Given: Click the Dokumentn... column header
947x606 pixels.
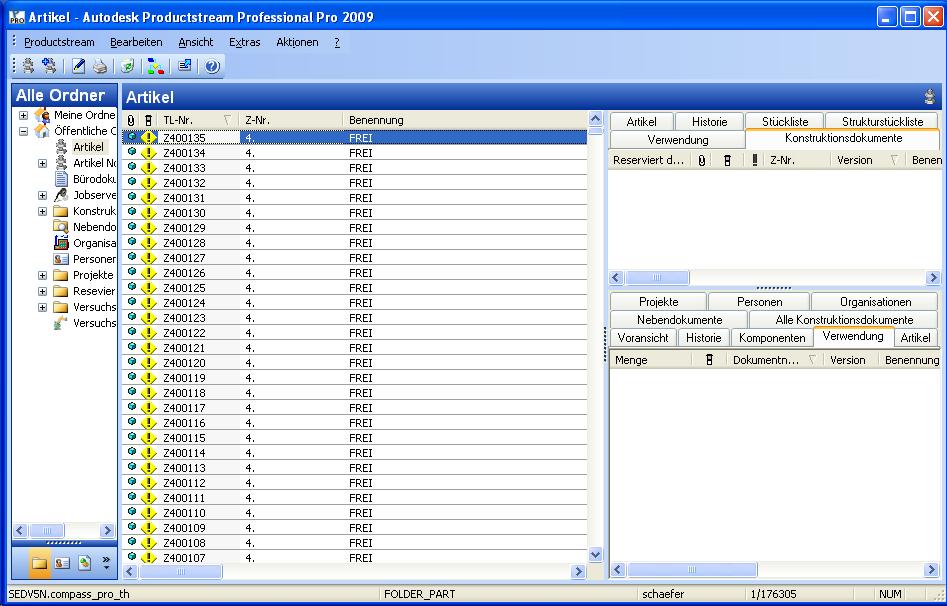Looking at the screenshot, I should [x=773, y=360].
